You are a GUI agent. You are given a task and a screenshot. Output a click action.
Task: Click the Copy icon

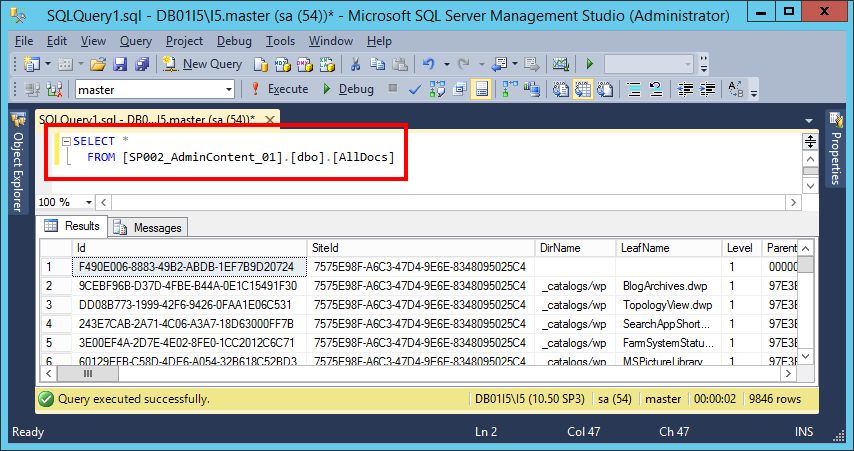377,64
